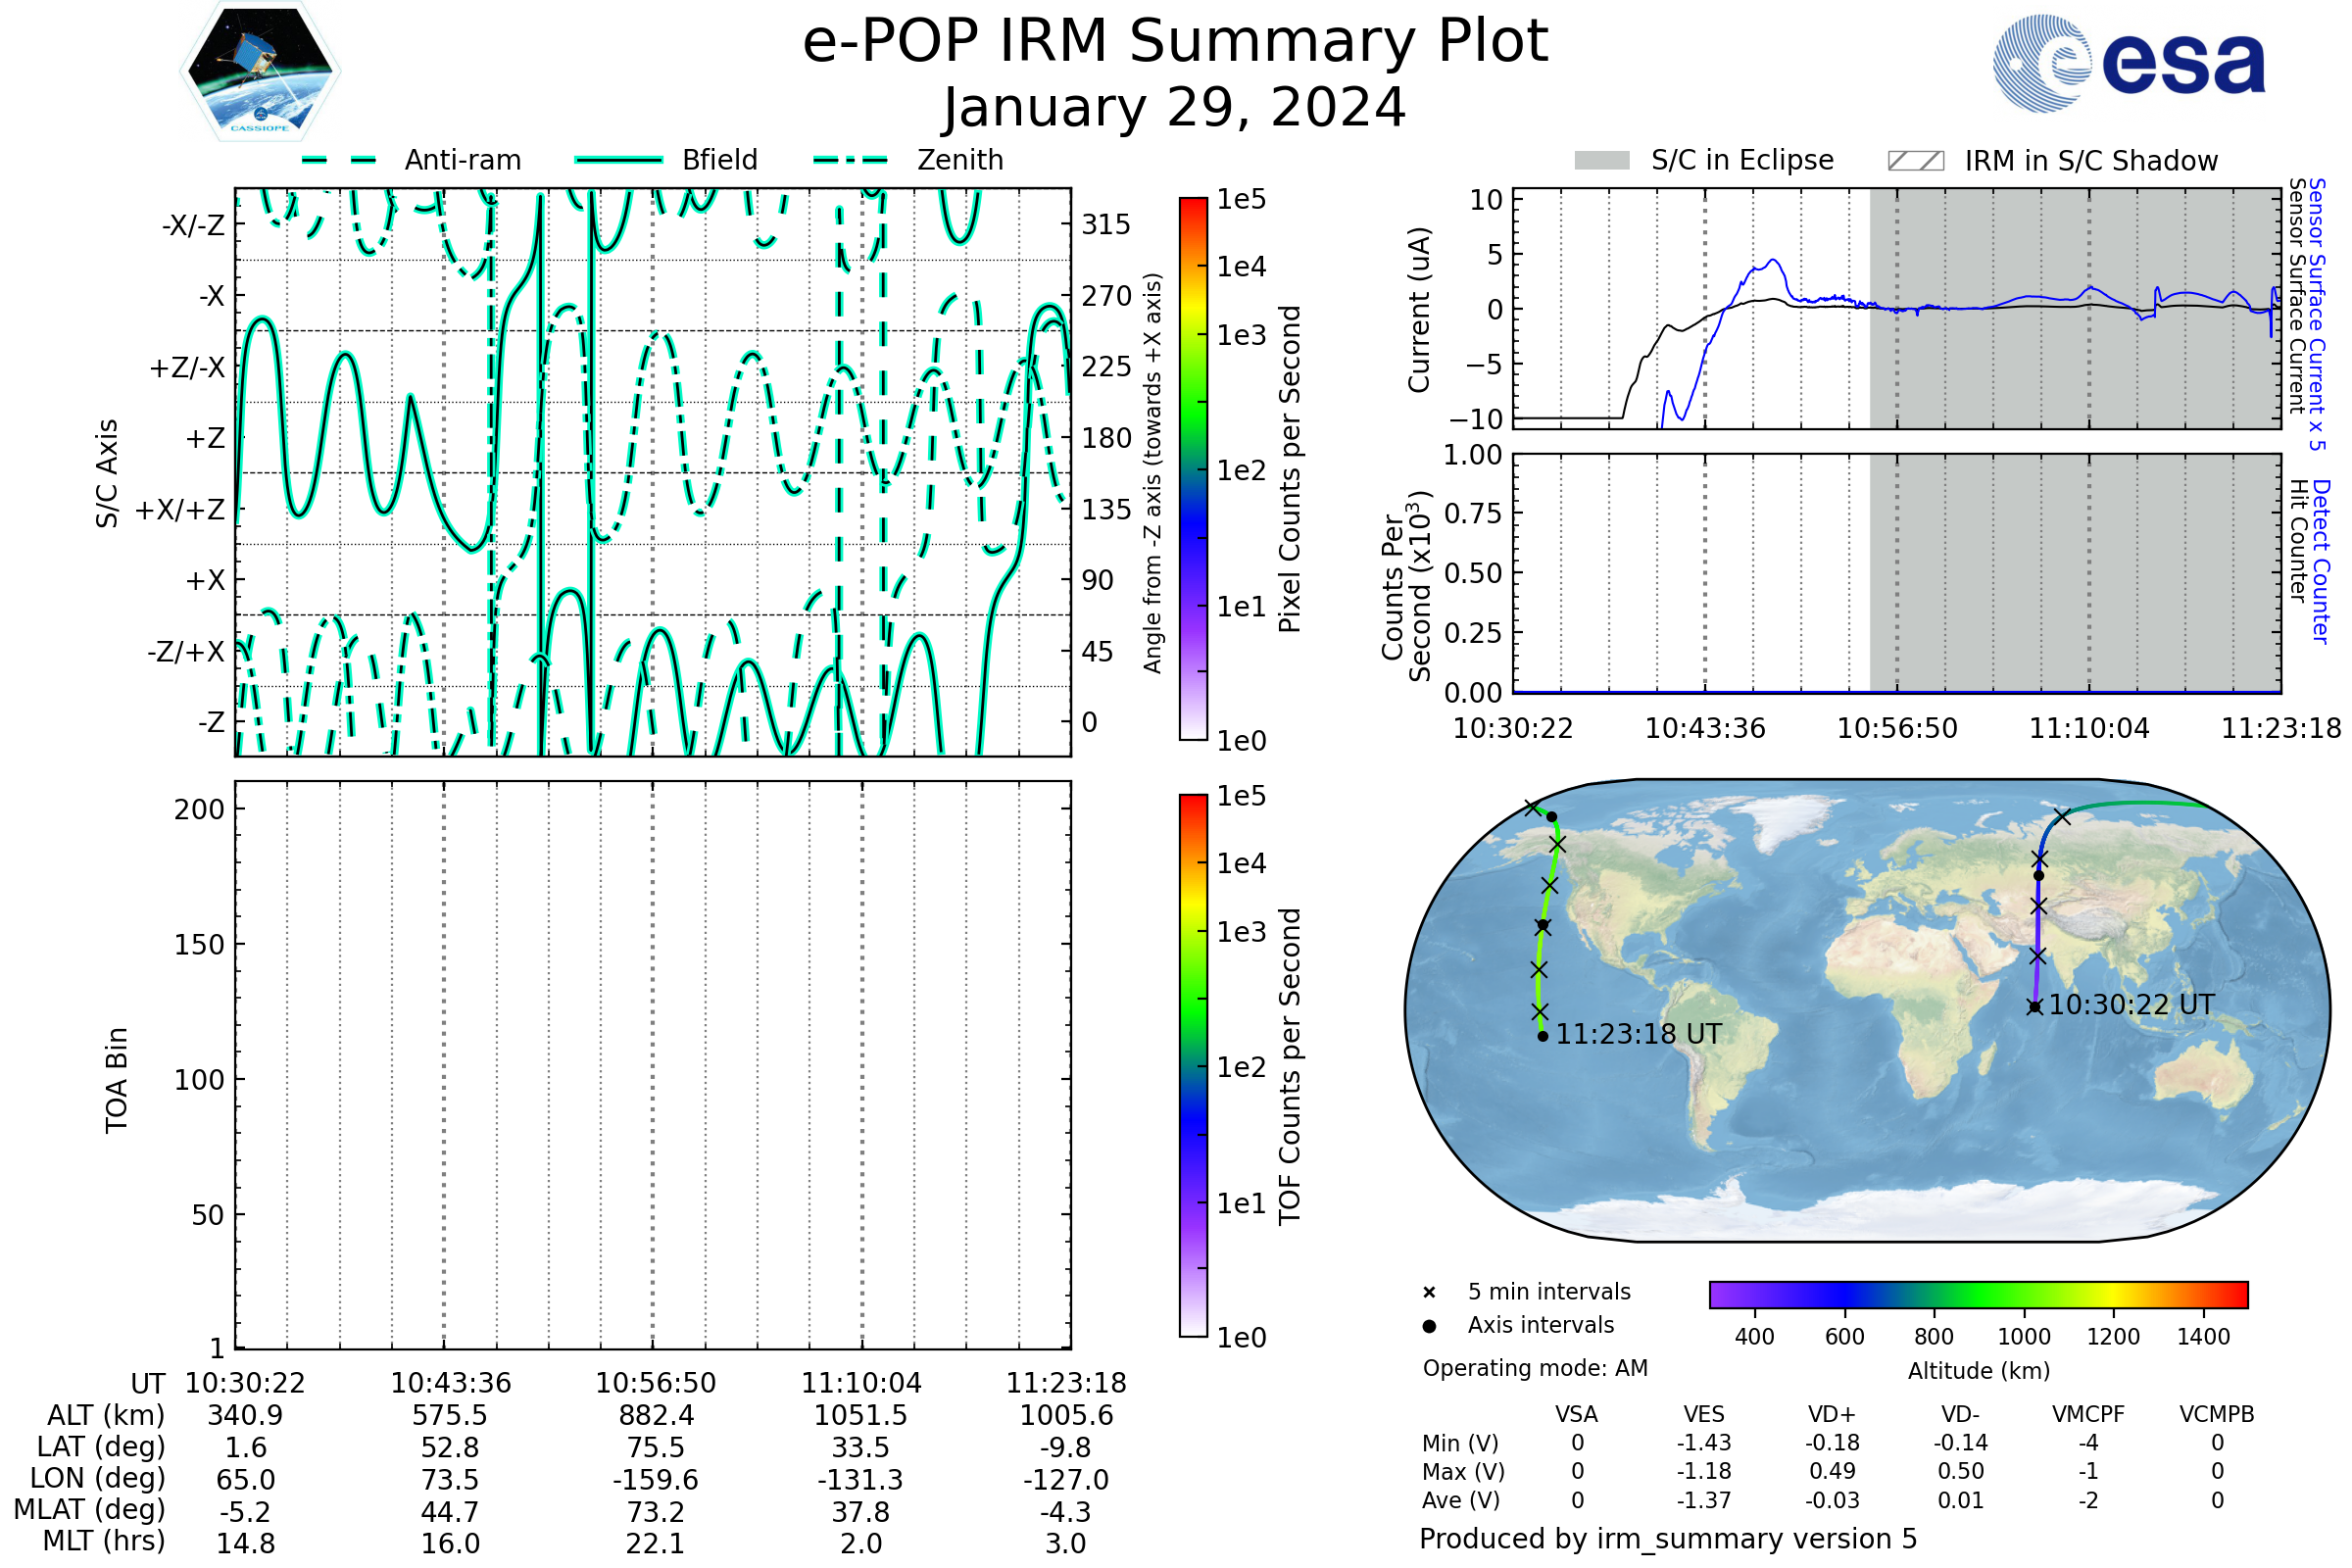The height and width of the screenshot is (1568, 2352).
Task: Click the 5 min intervals cross marker
Action: [1429, 1293]
